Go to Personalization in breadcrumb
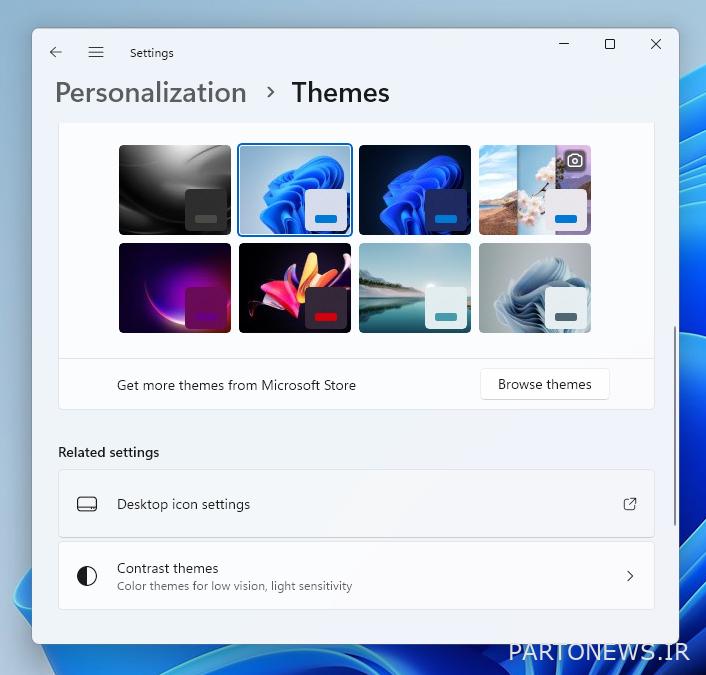The image size is (706, 675). tap(150, 93)
